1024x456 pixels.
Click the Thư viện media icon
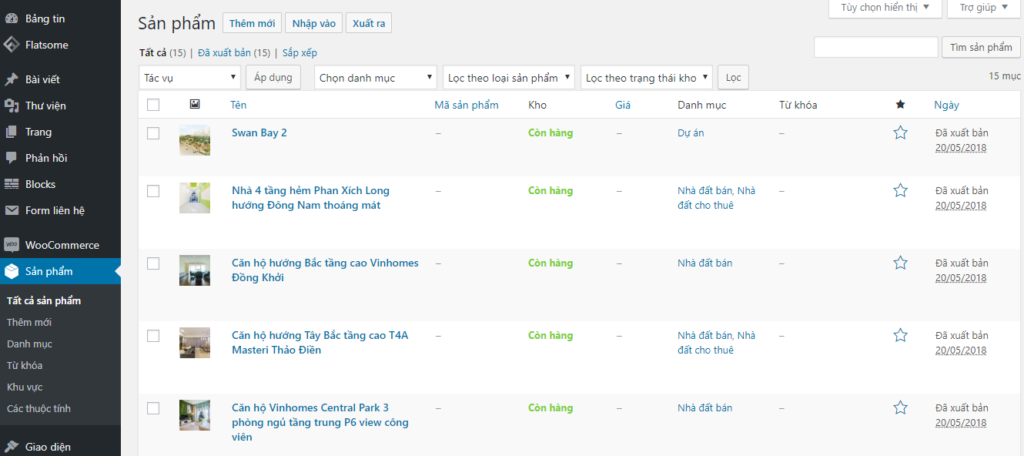(x=11, y=106)
